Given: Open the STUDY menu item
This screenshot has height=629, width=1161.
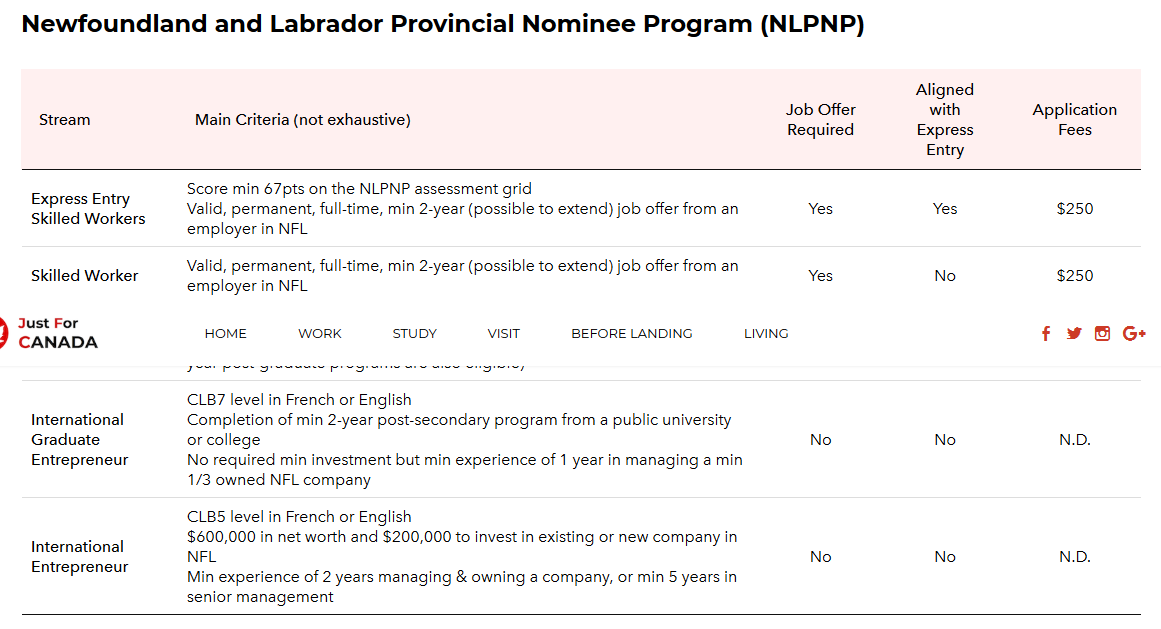Looking at the screenshot, I should tap(414, 333).
